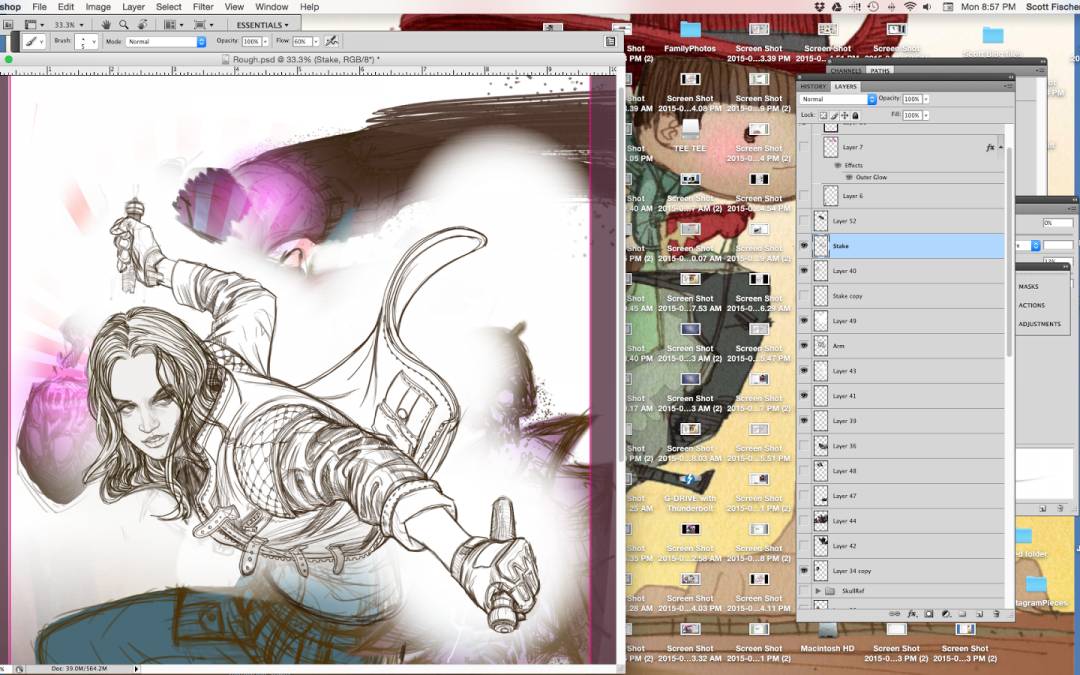Screen dimensions: 1080x675
Task: Click the brush Opacity value field
Action: [250, 42]
